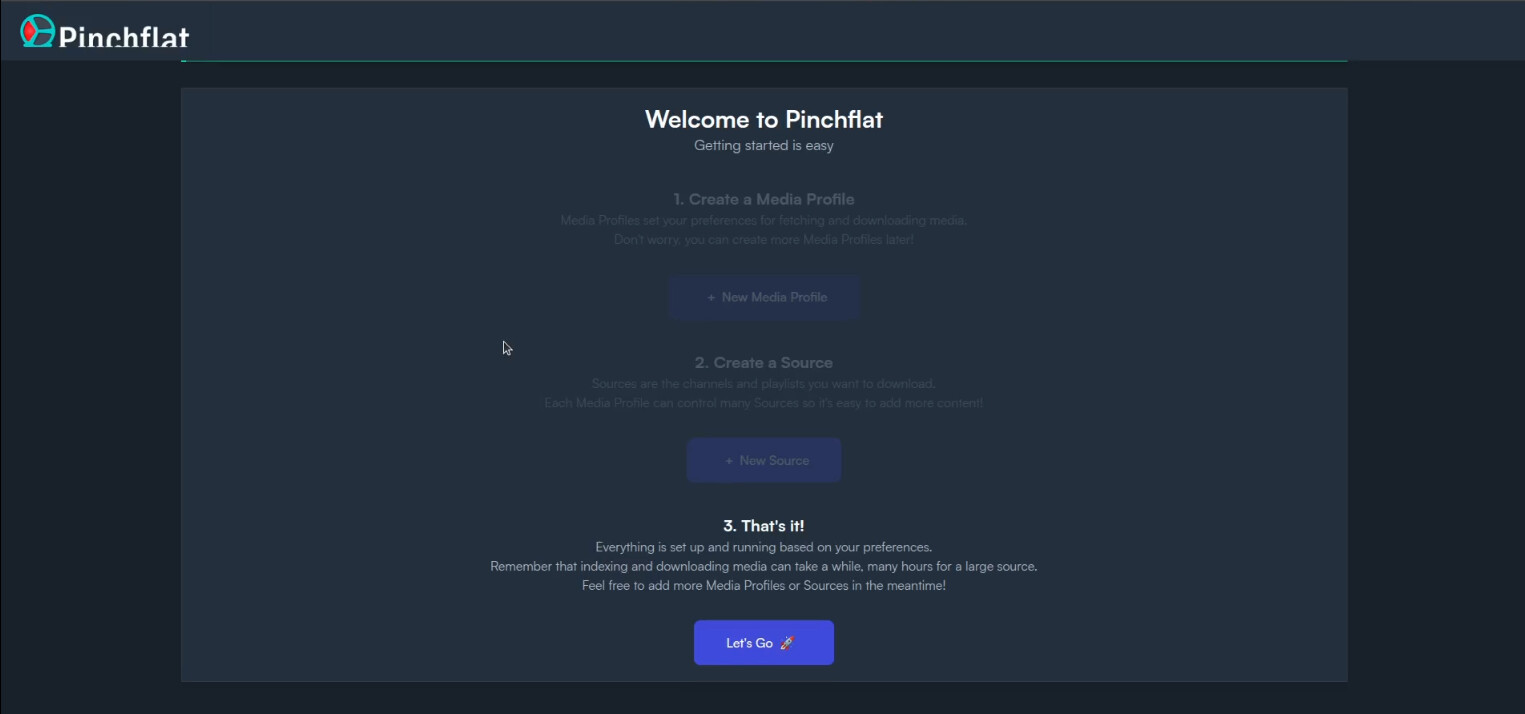Click the New Source button
This screenshot has height=714, width=1525.
pos(764,460)
